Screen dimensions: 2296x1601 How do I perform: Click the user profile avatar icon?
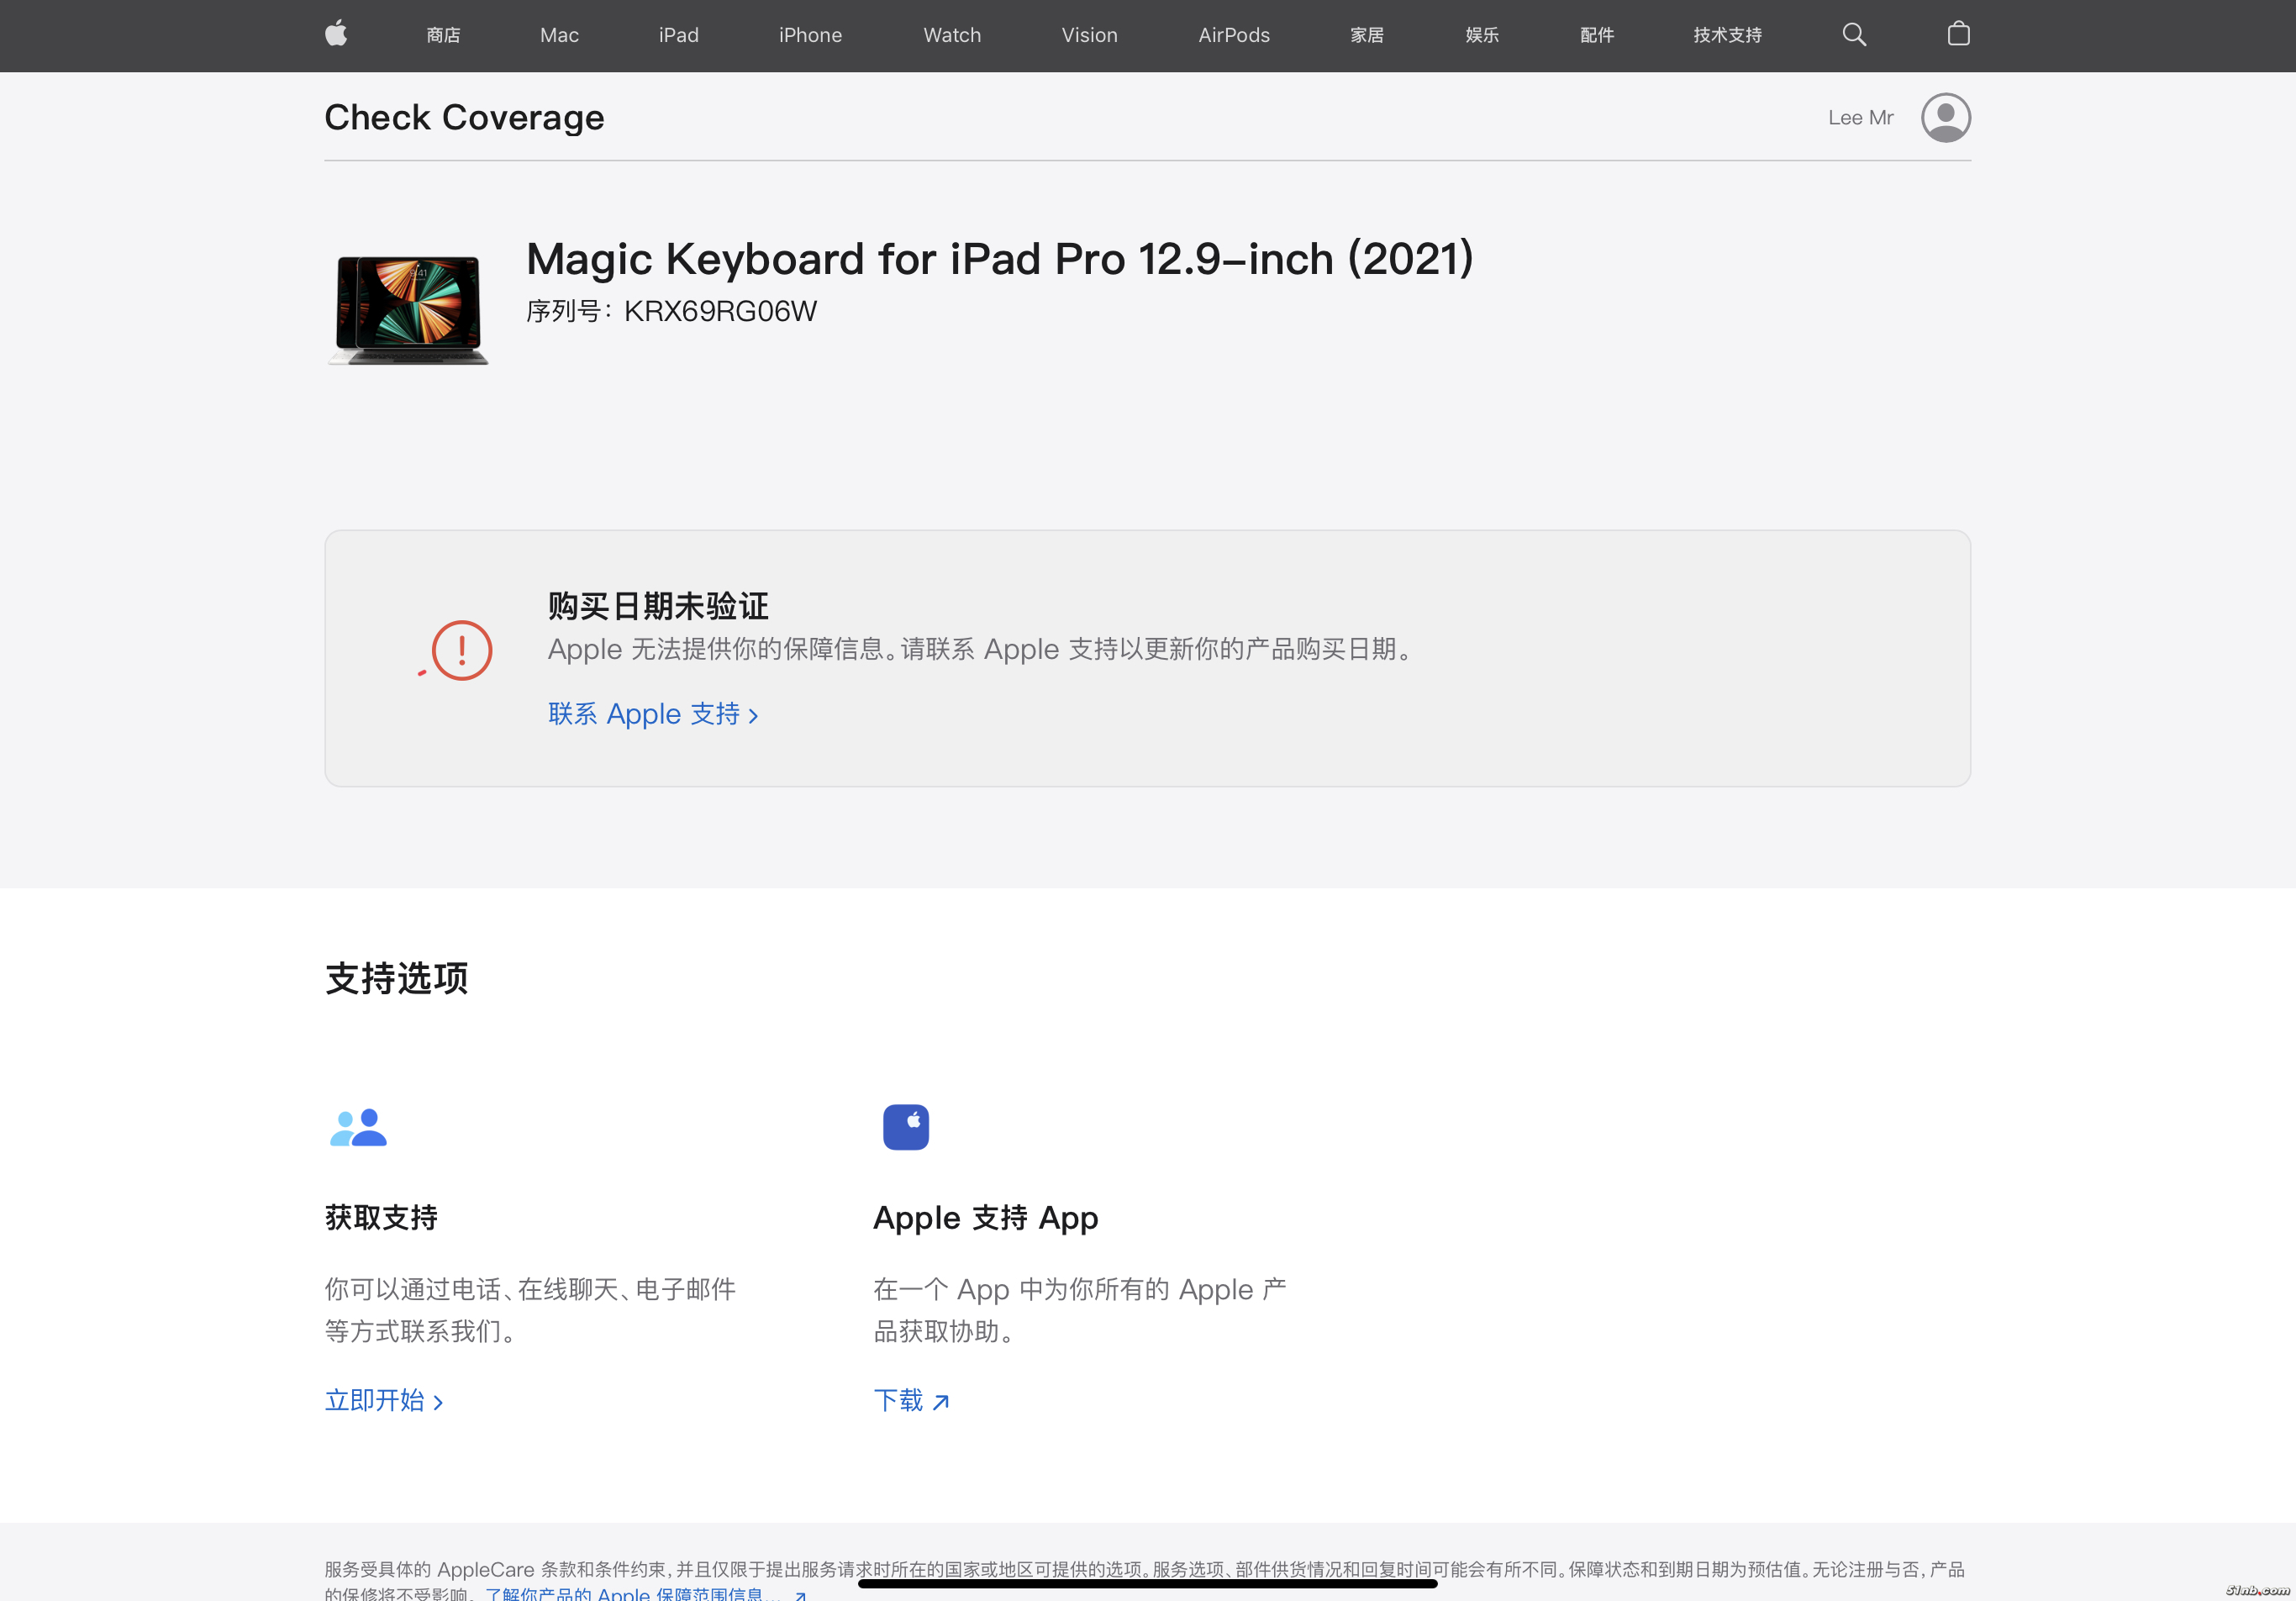coord(1945,118)
